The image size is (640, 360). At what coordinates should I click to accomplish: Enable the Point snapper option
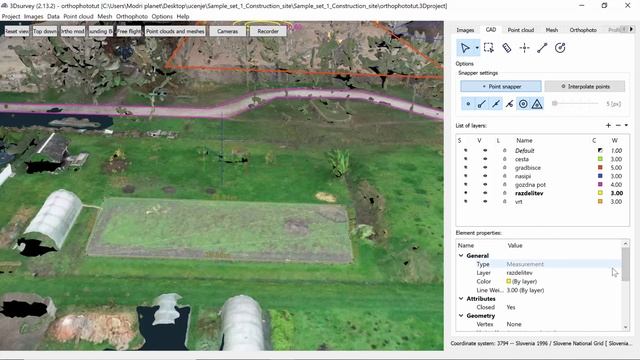pyautogui.click(x=501, y=86)
